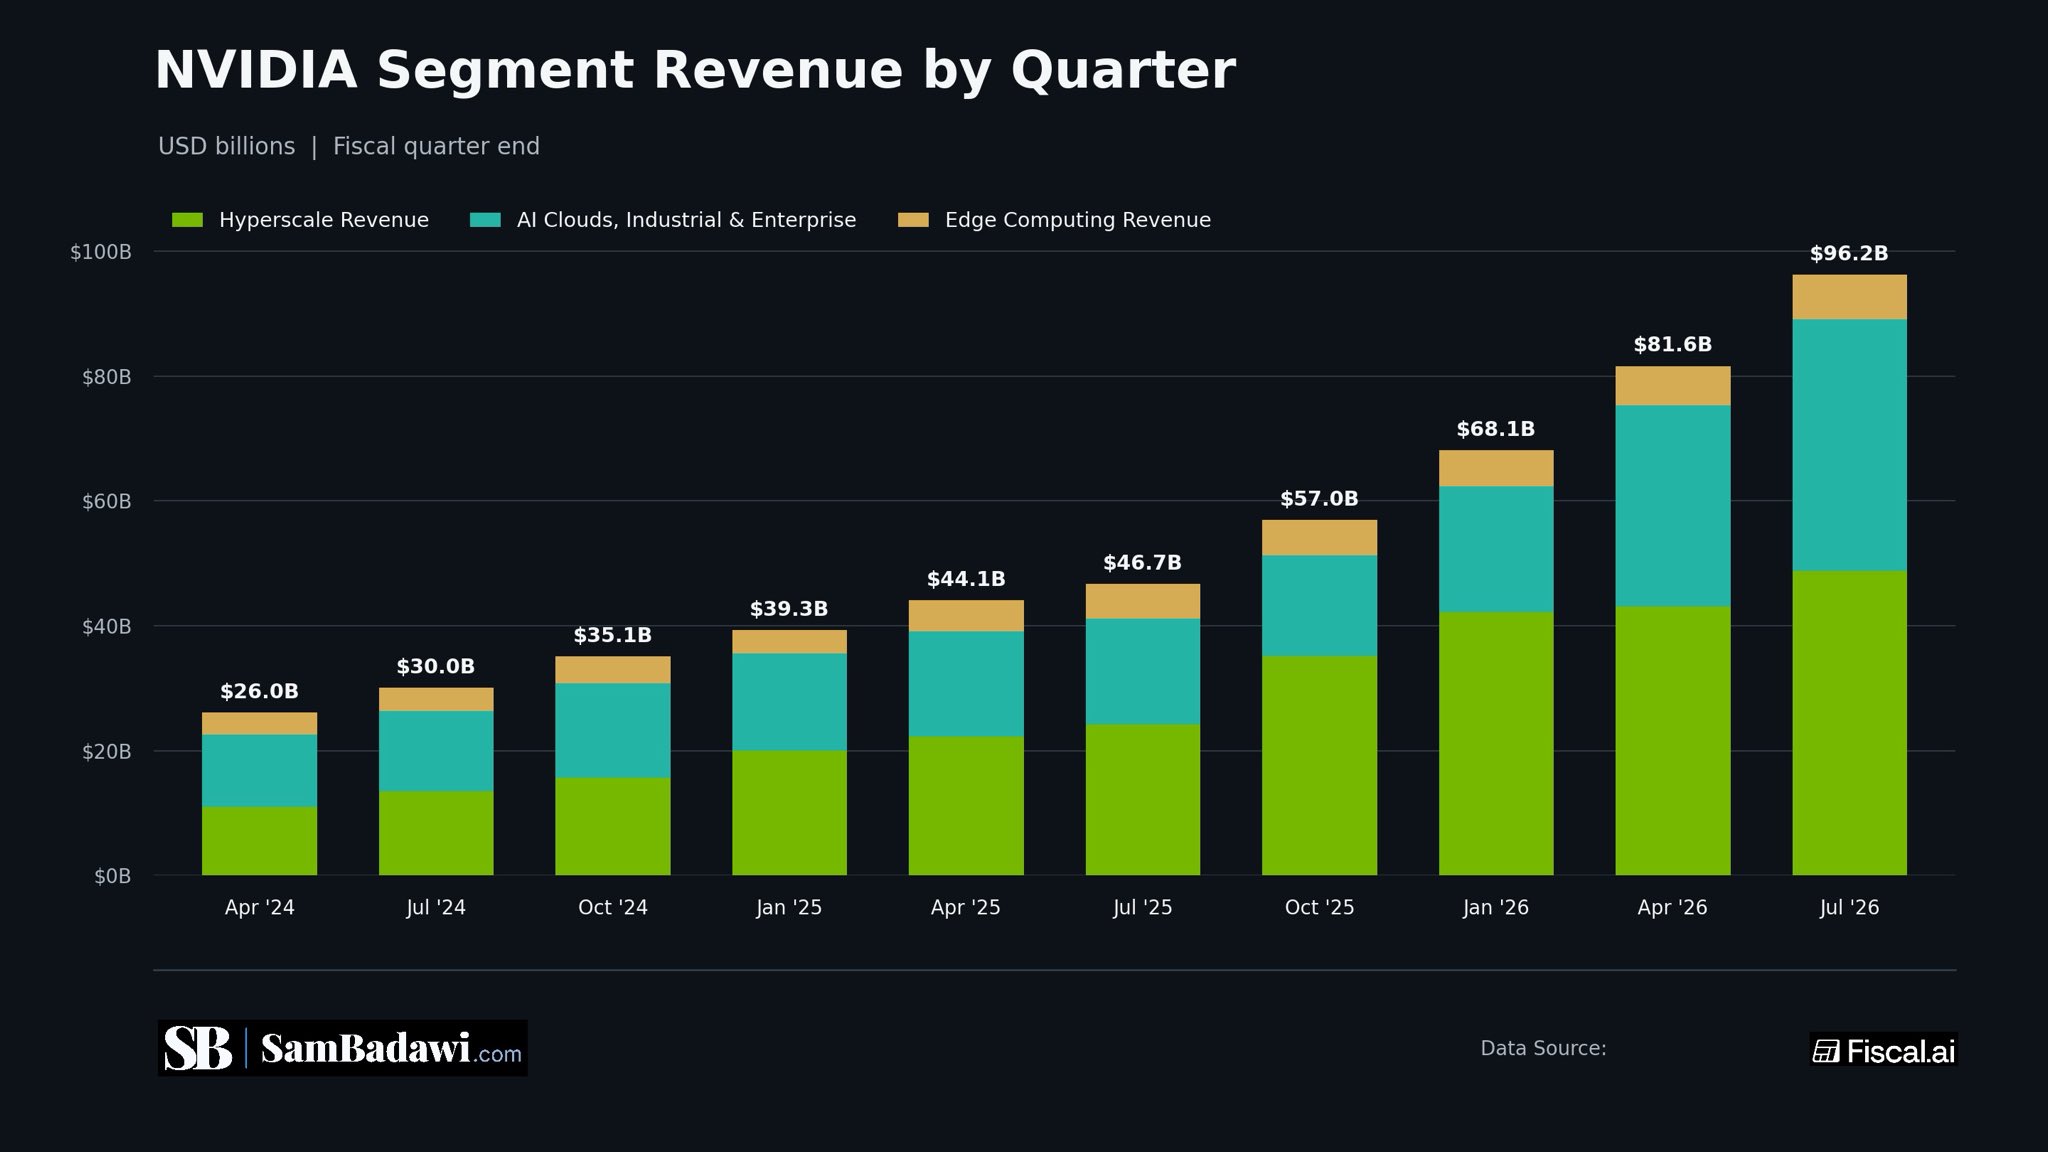Image resolution: width=2048 pixels, height=1152 pixels.
Task: Click the $35.1B total label
Action: pyautogui.click(x=612, y=636)
